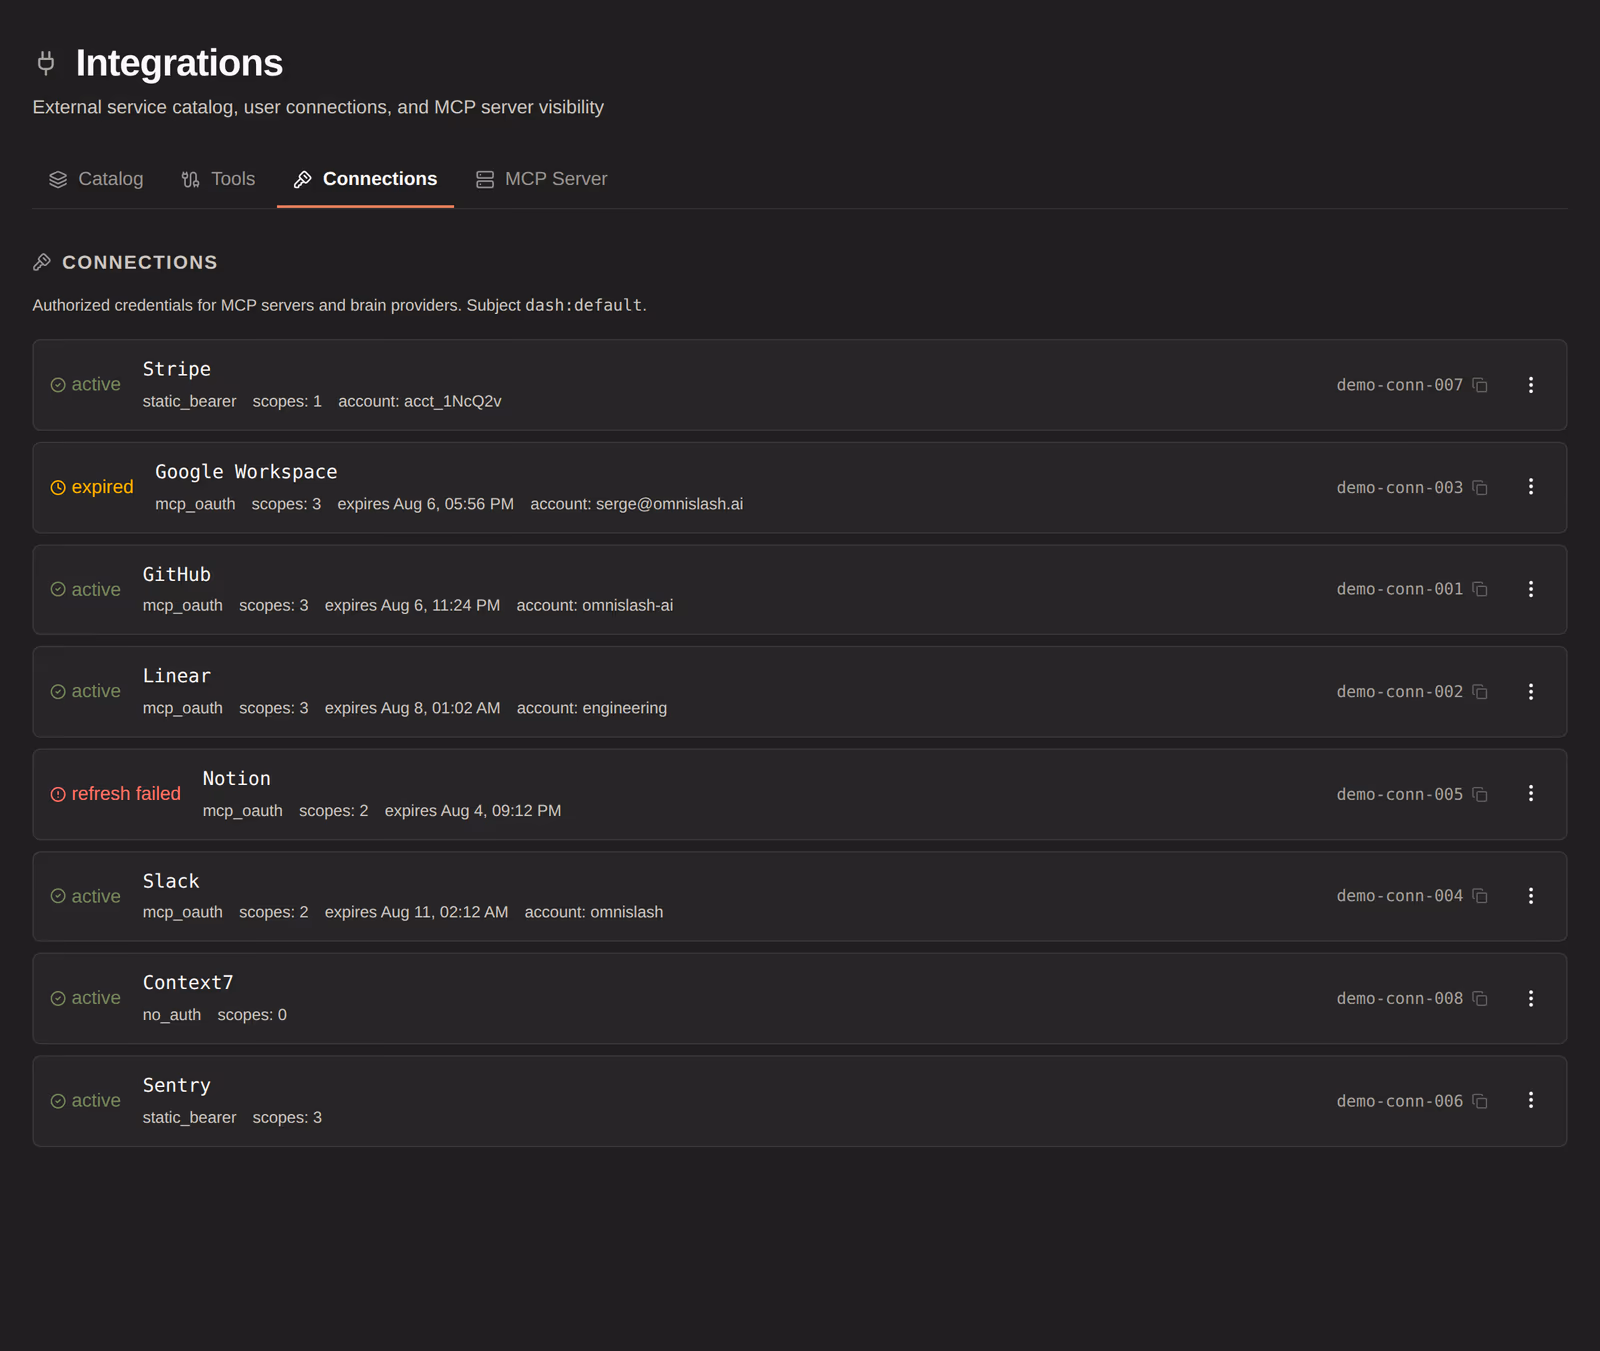This screenshot has height=1351, width=1600.
Task: Click the account: engineering text
Action: point(592,708)
